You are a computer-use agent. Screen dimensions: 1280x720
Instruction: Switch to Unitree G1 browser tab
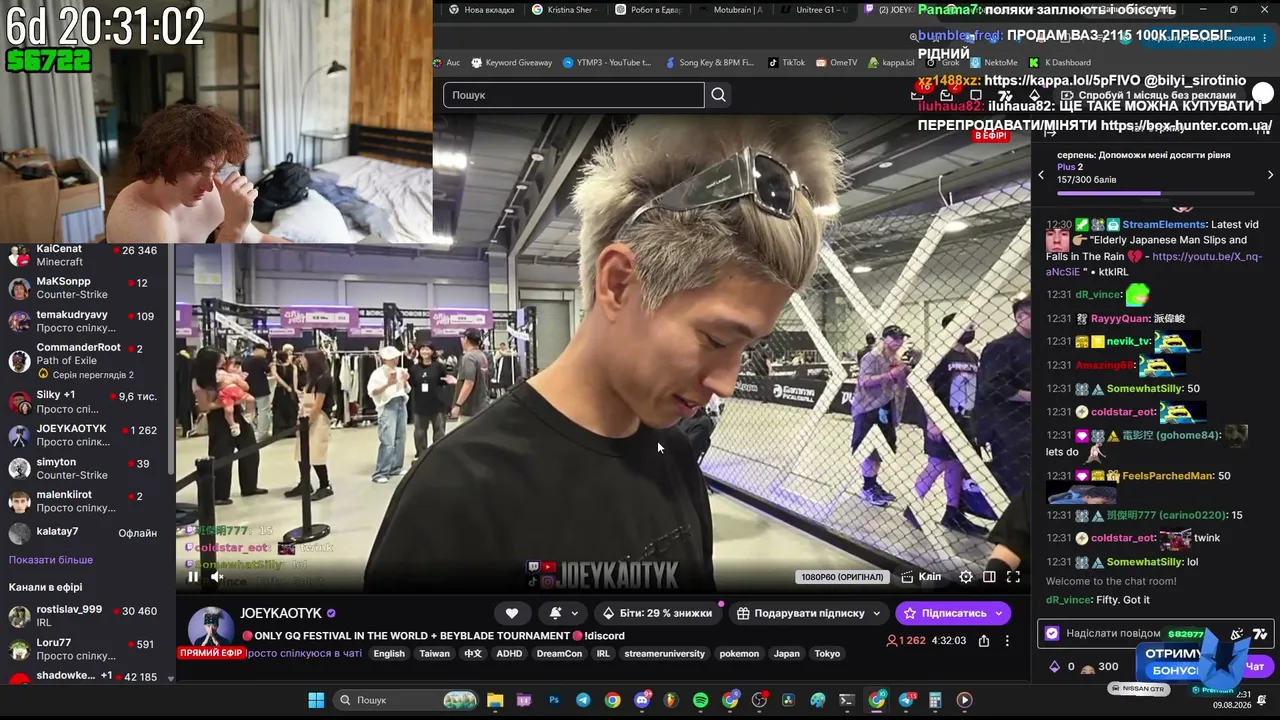(813, 10)
